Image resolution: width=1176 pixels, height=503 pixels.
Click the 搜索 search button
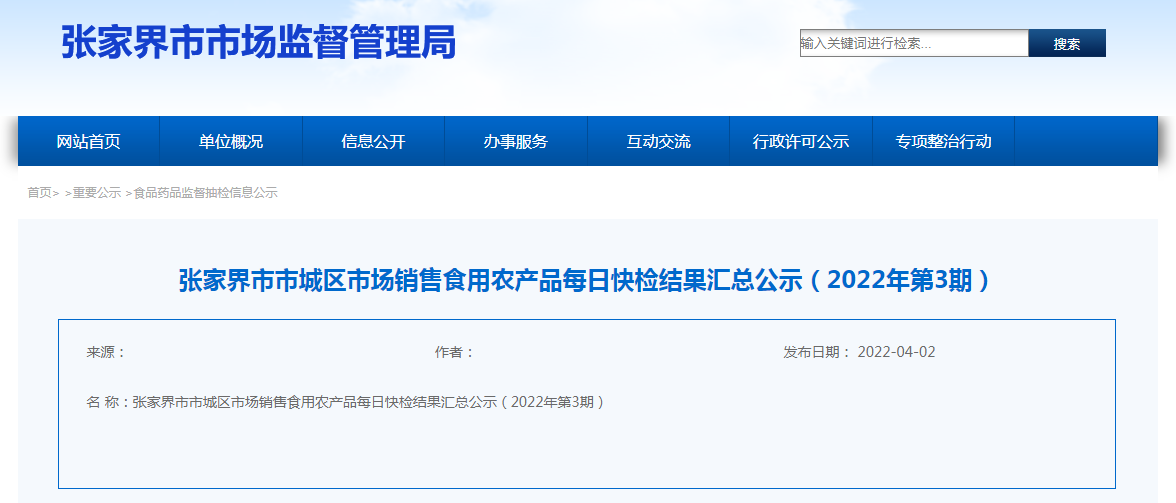tap(1067, 43)
